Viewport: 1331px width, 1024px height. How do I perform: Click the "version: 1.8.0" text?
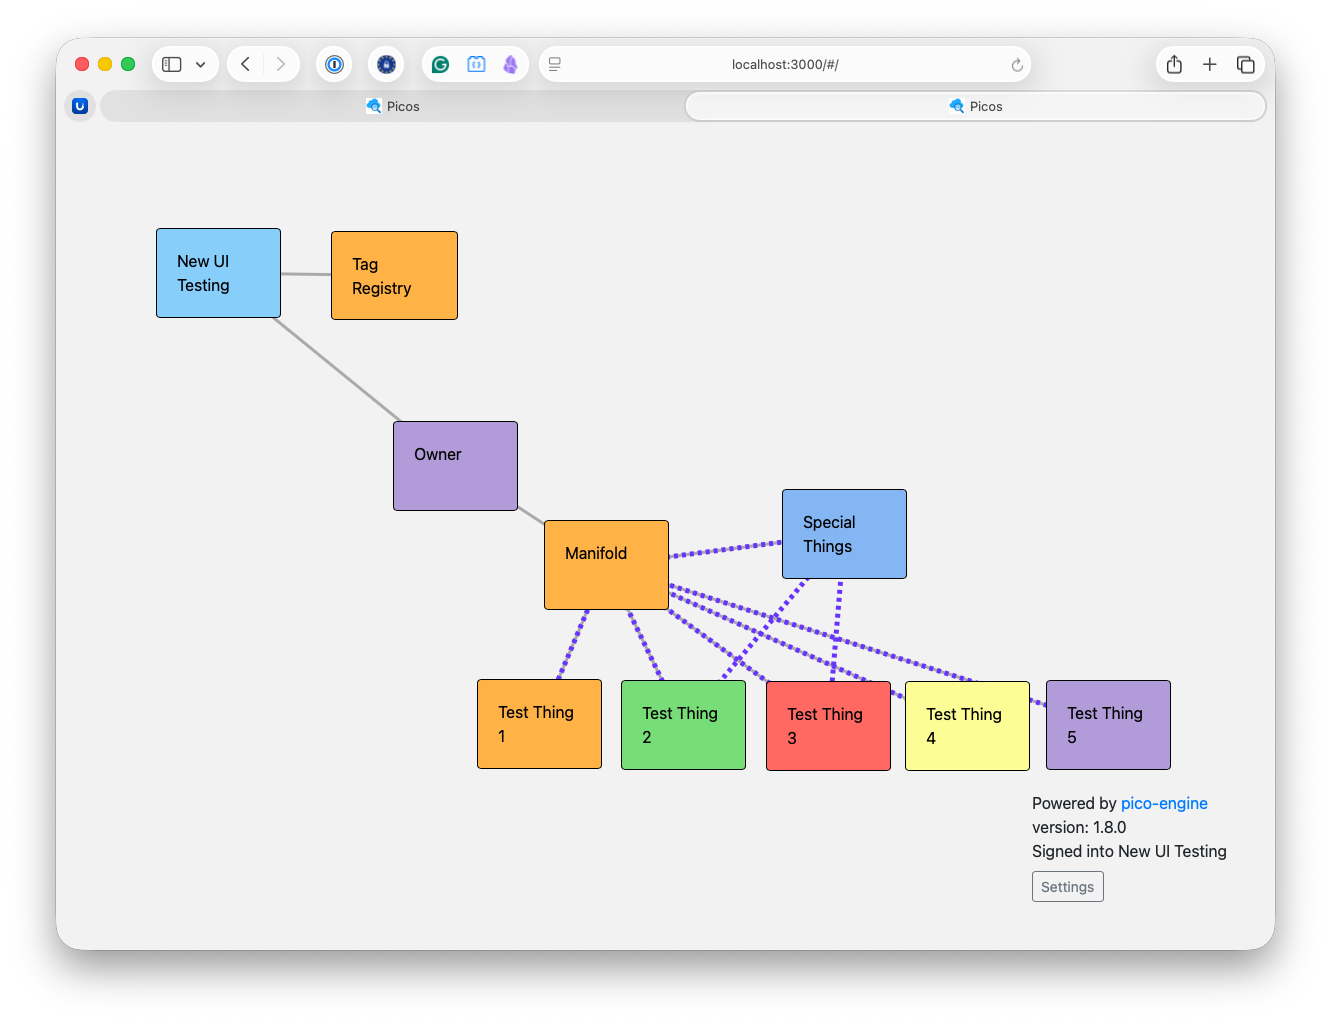(1079, 827)
